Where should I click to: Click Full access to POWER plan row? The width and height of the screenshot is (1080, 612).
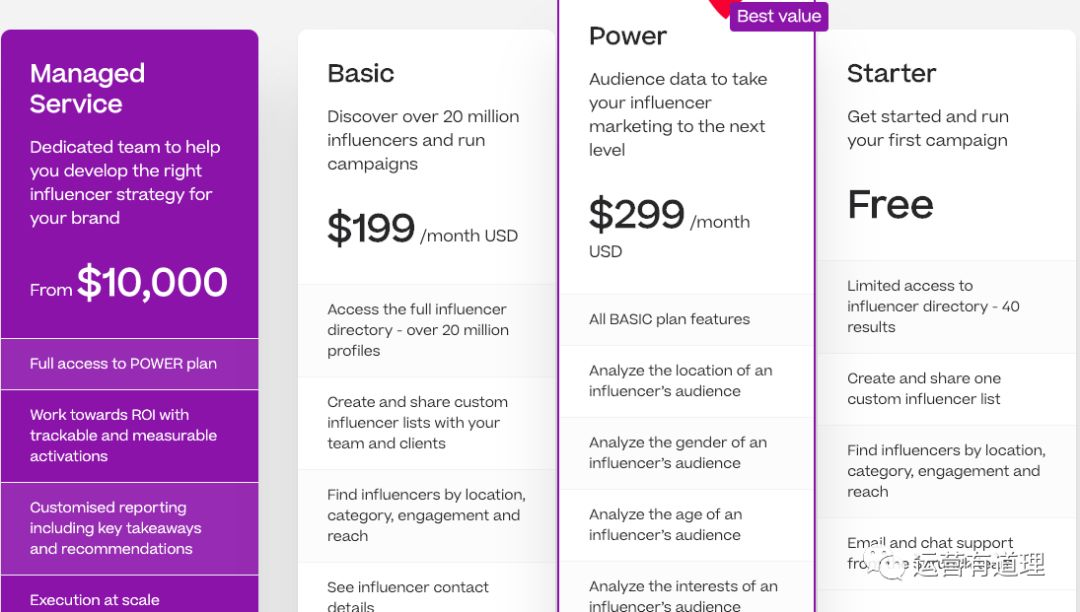129,363
